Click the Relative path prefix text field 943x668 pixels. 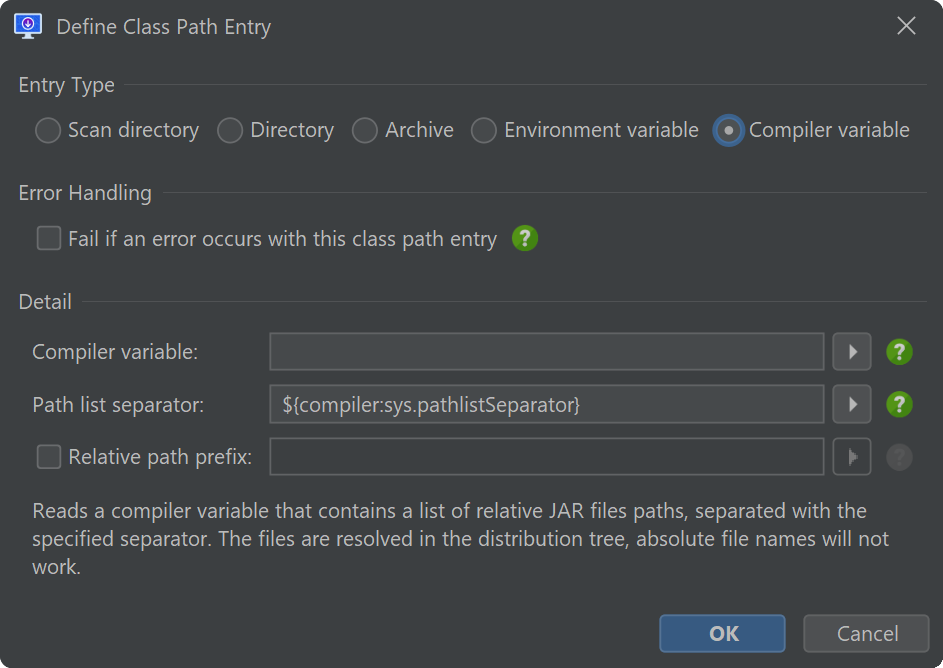tap(547, 457)
